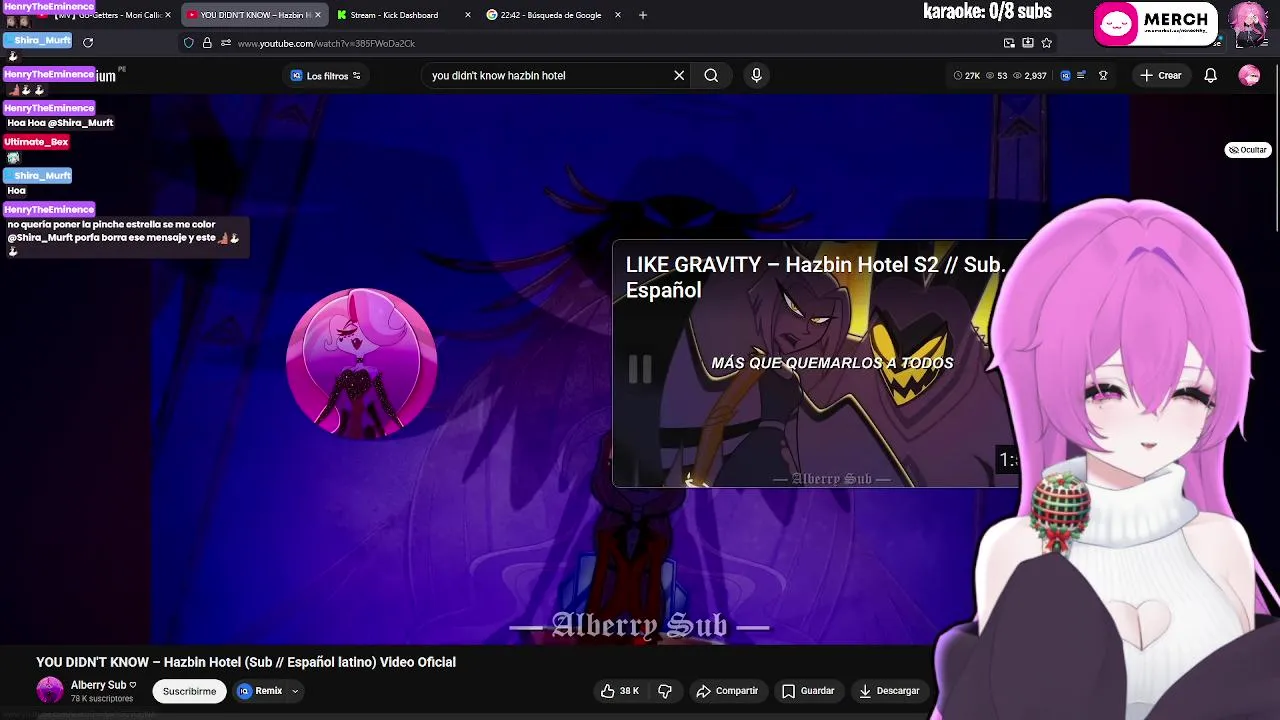This screenshot has width=1280, height=720.
Task: Download video with Descargar button
Action: click(889, 691)
